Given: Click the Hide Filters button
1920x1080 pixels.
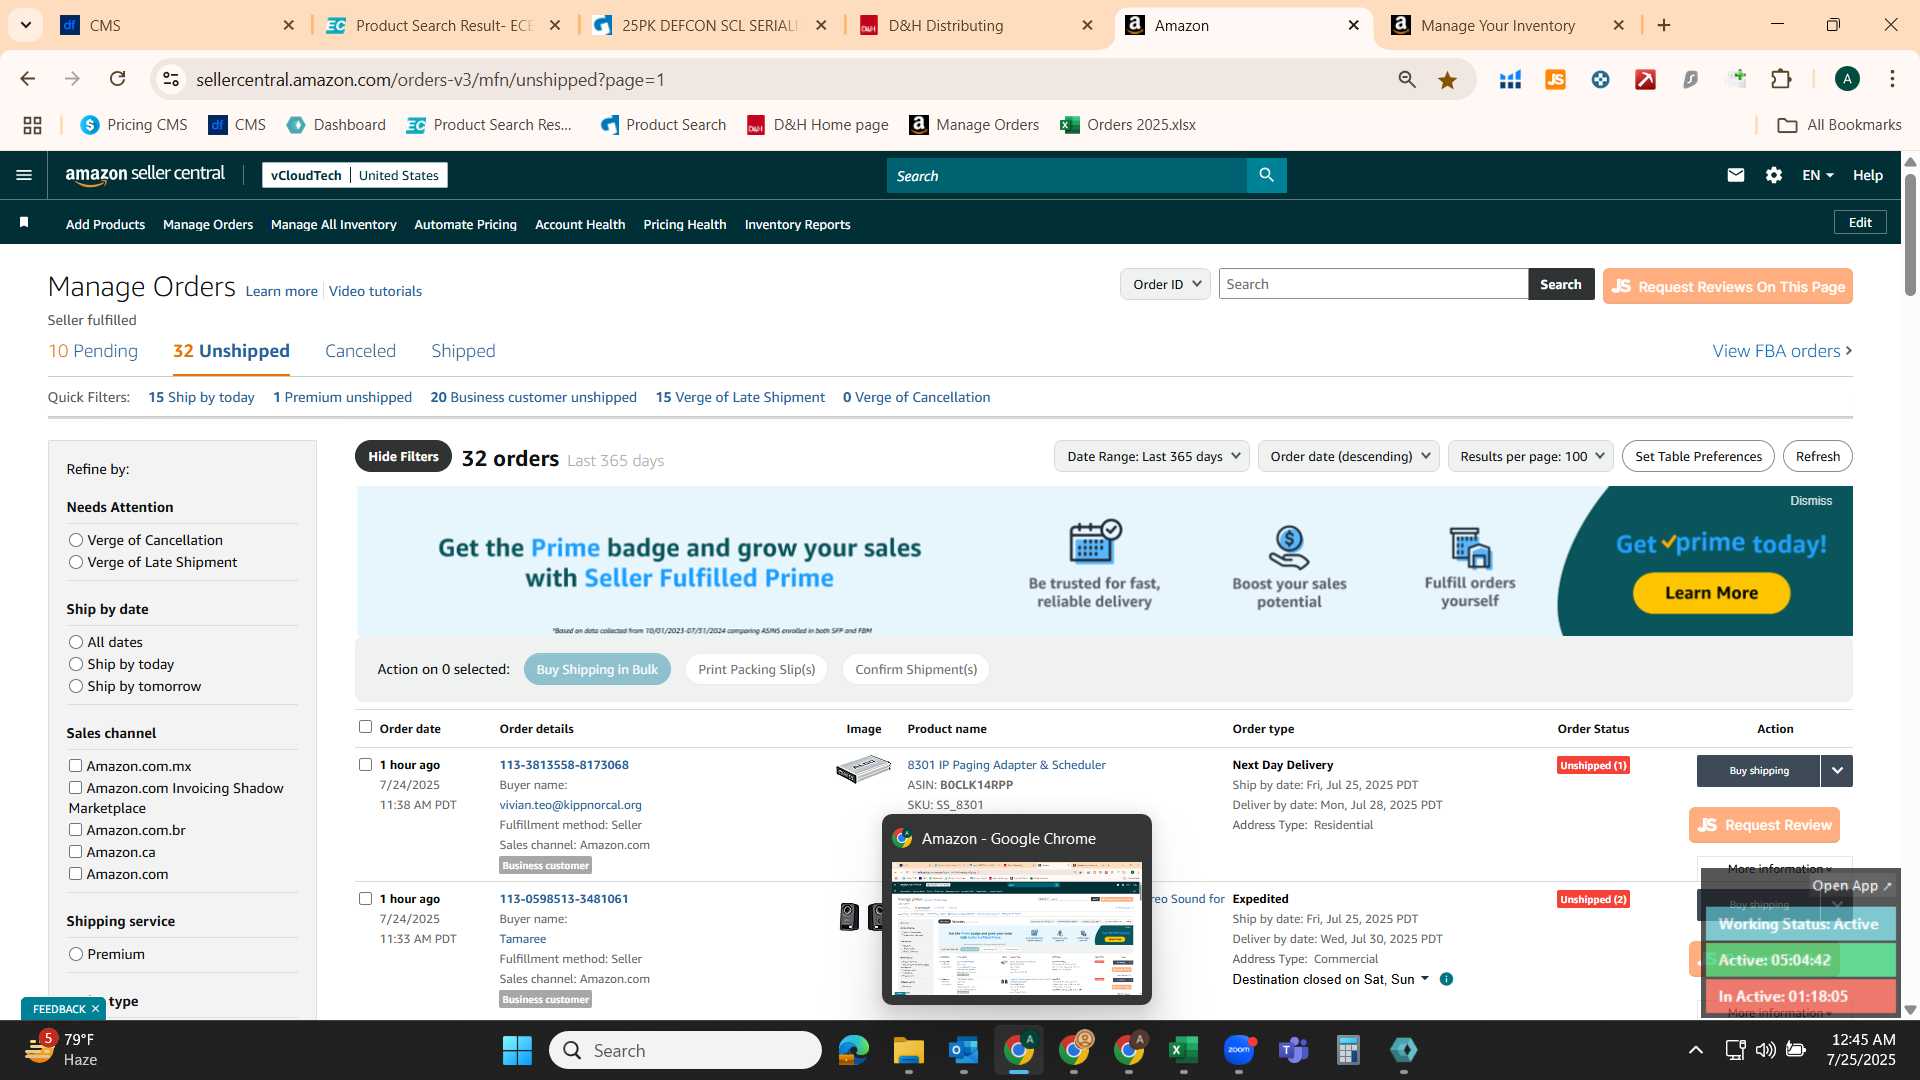Looking at the screenshot, I should pos(403,456).
